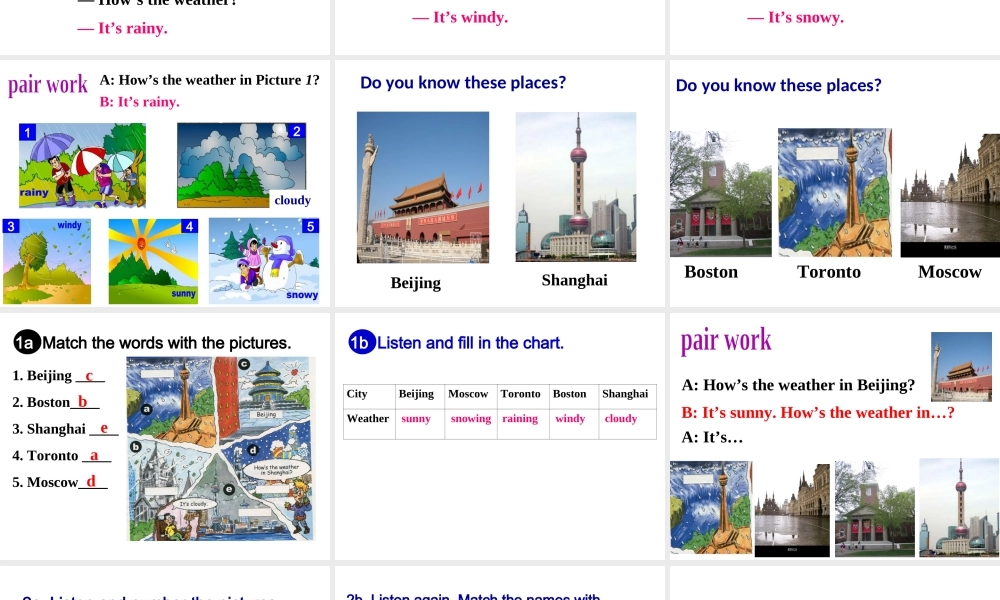The height and width of the screenshot is (600, 1000).
Task: Click the '2. Boston b' answer line
Action: coord(55,402)
